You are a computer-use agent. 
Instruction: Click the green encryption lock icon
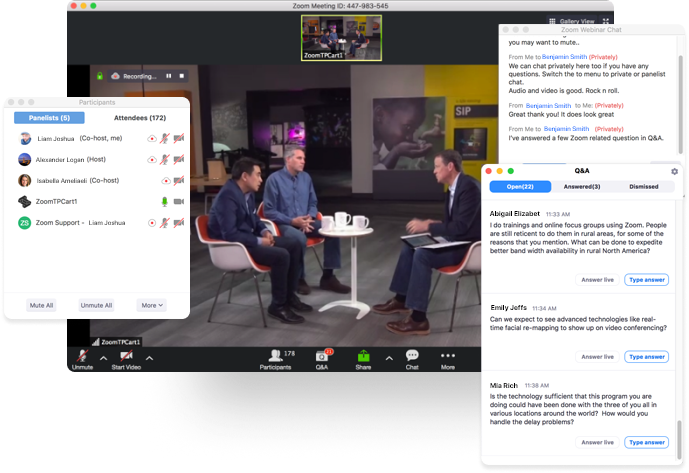click(x=100, y=76)
